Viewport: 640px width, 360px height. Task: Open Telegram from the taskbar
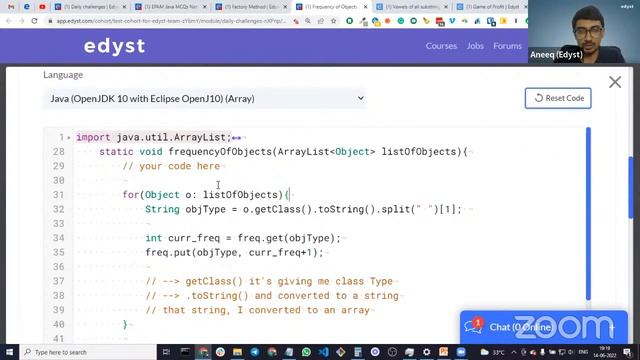coord(255,352)
